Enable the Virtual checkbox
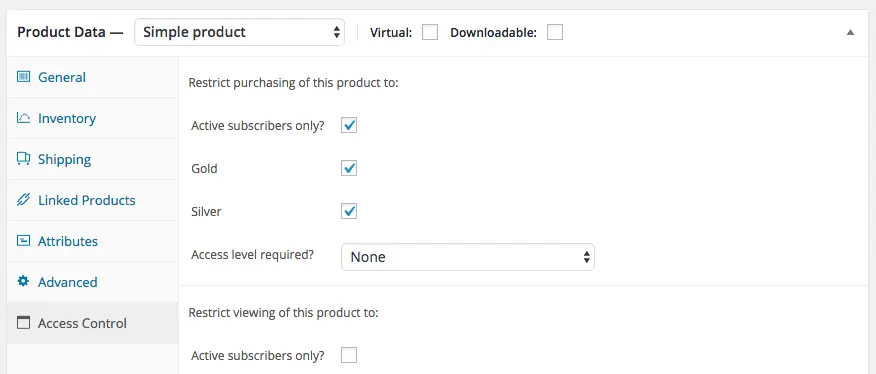 coord(430,32)
